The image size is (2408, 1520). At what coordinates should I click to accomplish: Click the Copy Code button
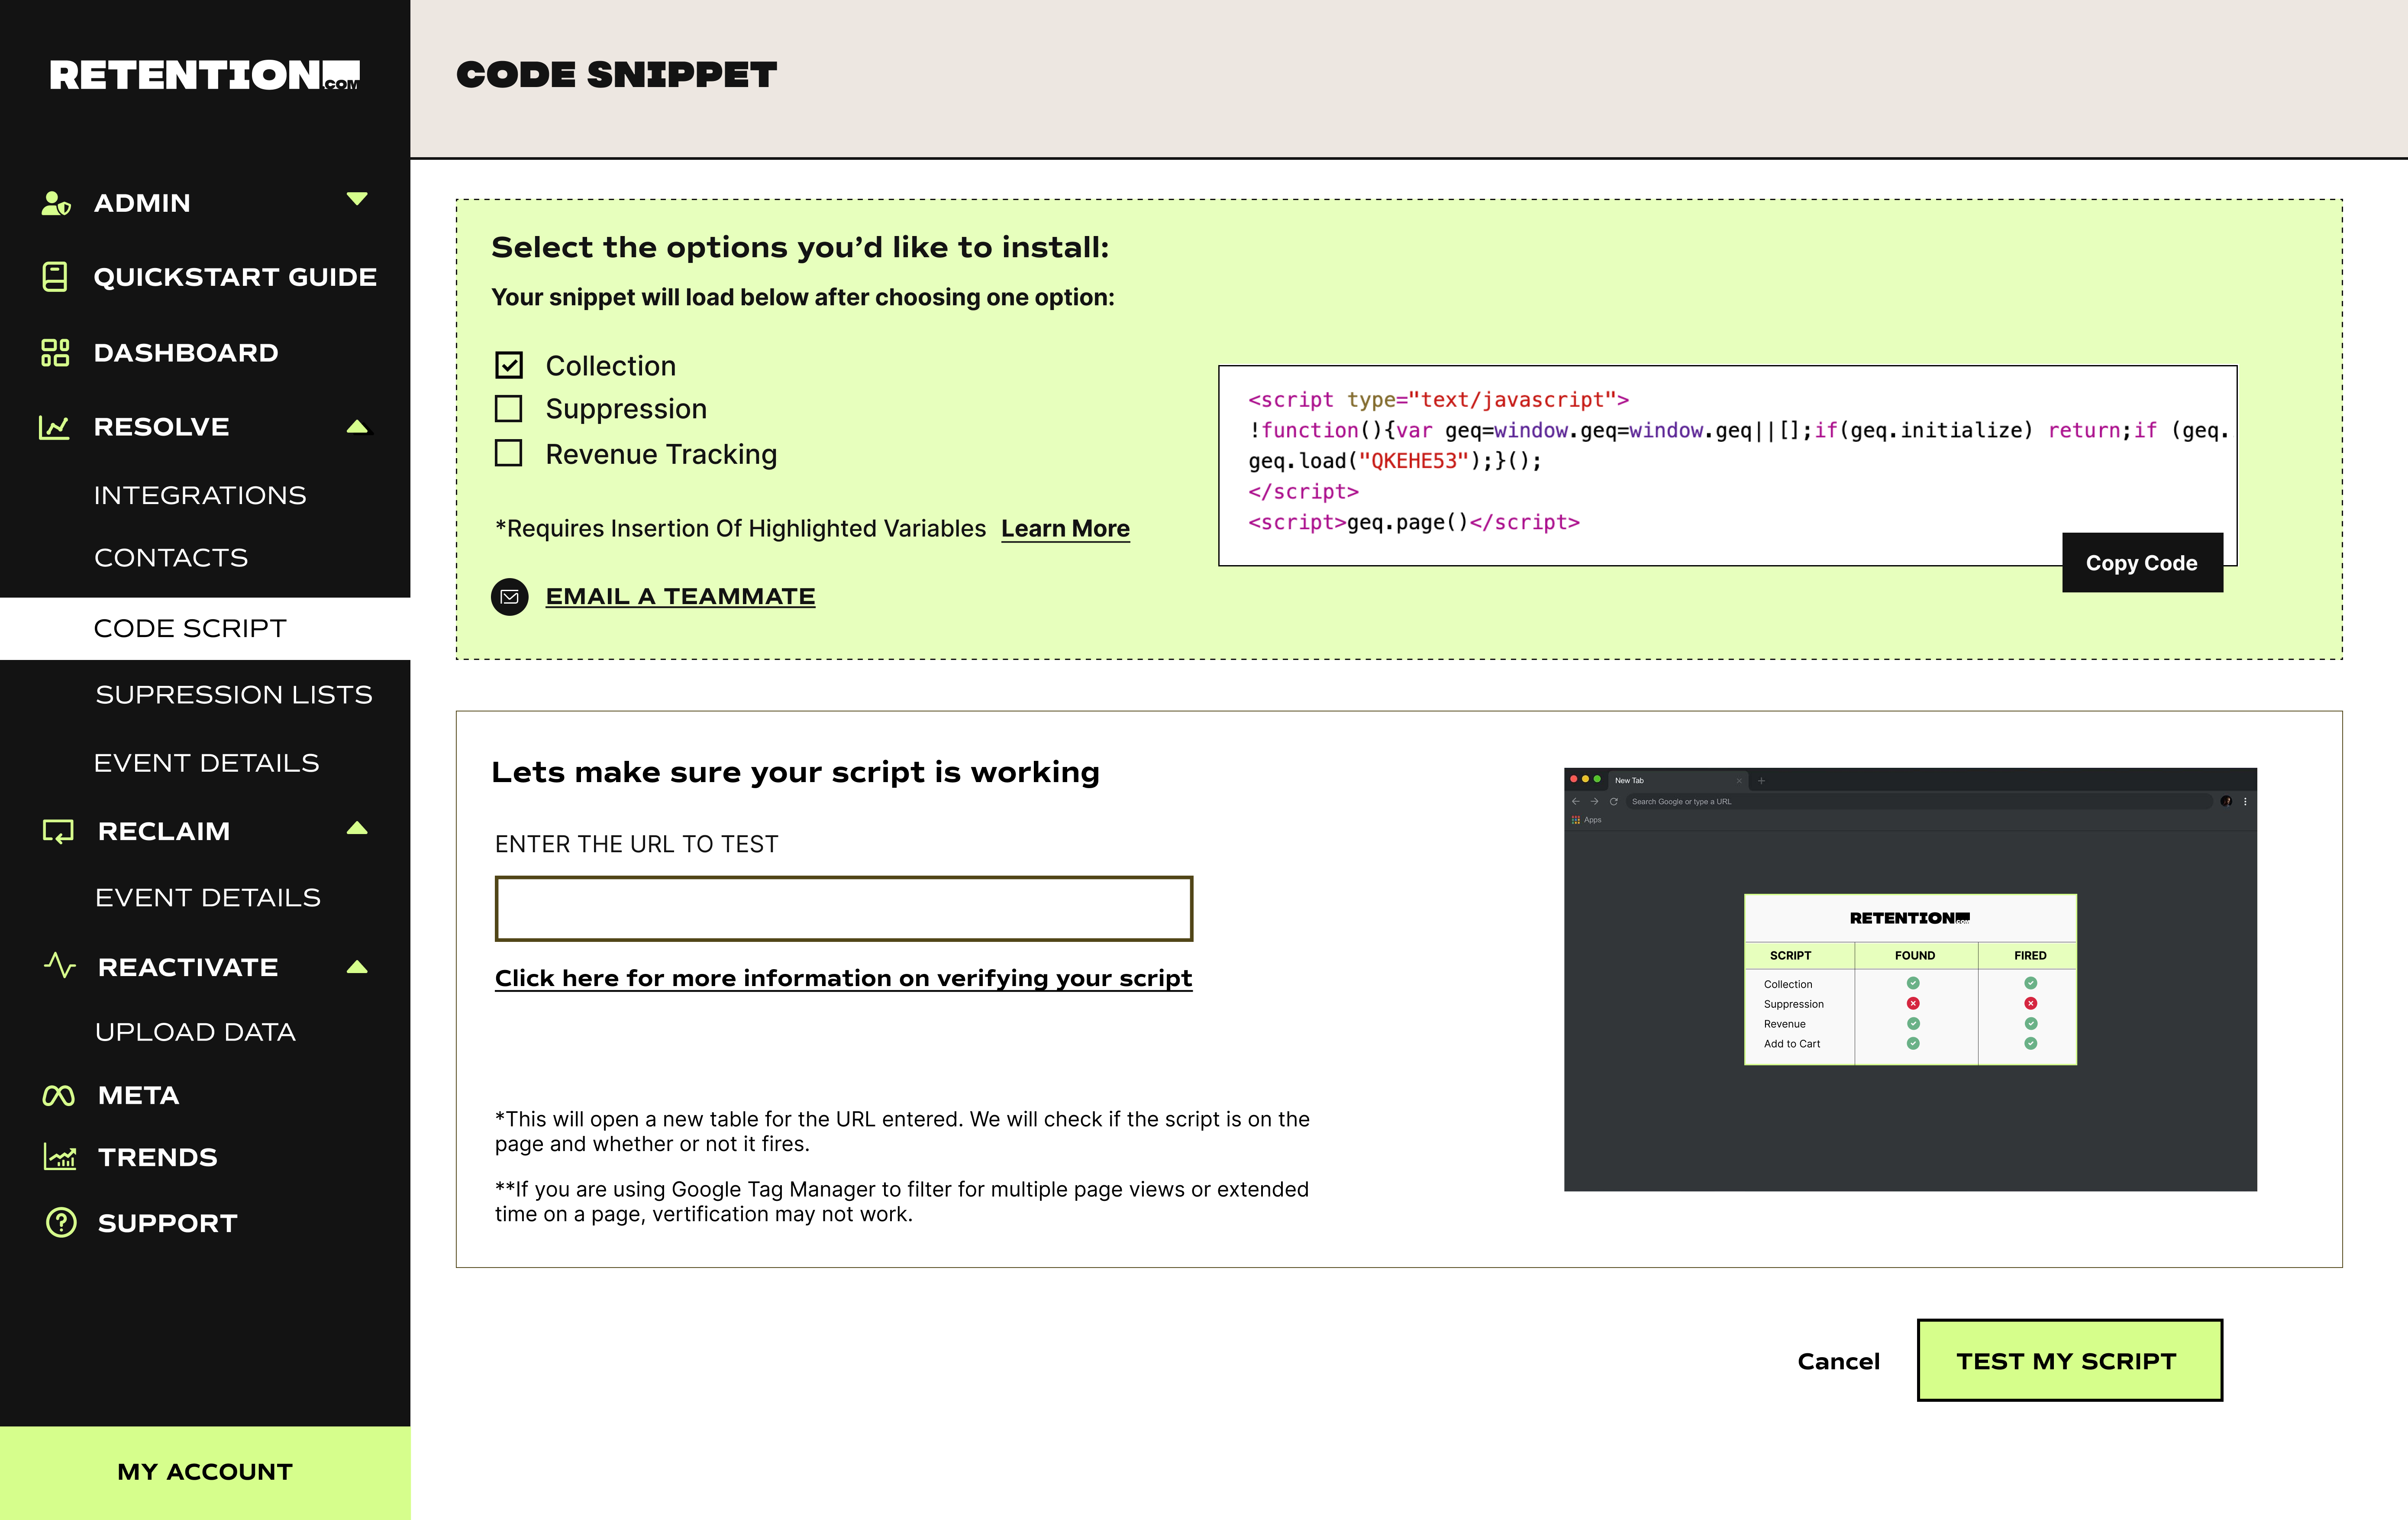pyautogui.click(x=2142, y=563)
